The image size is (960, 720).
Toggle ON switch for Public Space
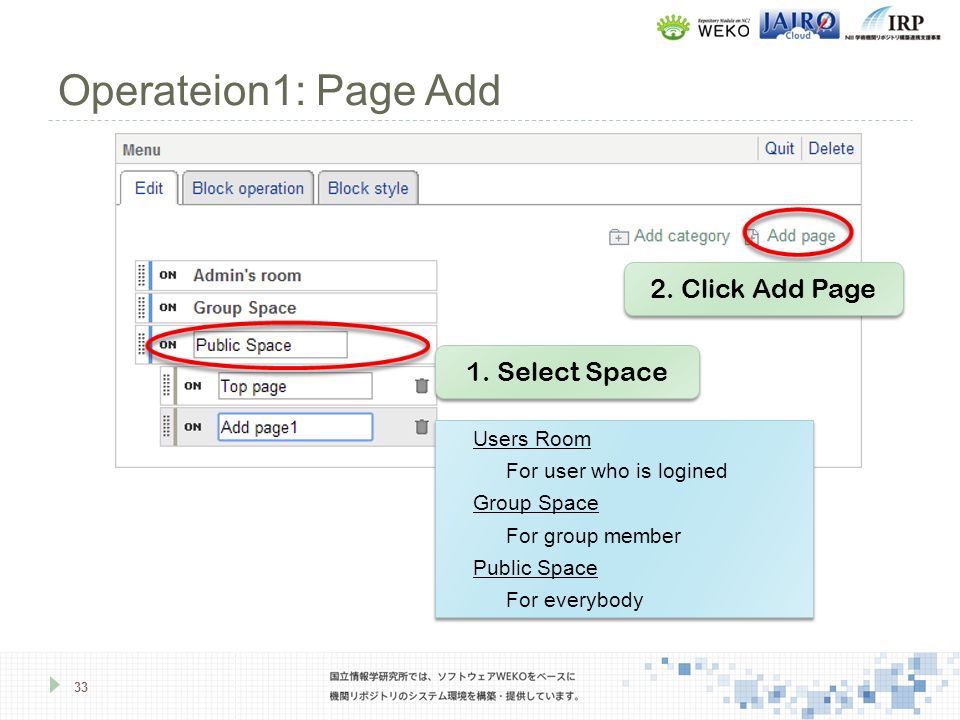[x=168, y=345]
